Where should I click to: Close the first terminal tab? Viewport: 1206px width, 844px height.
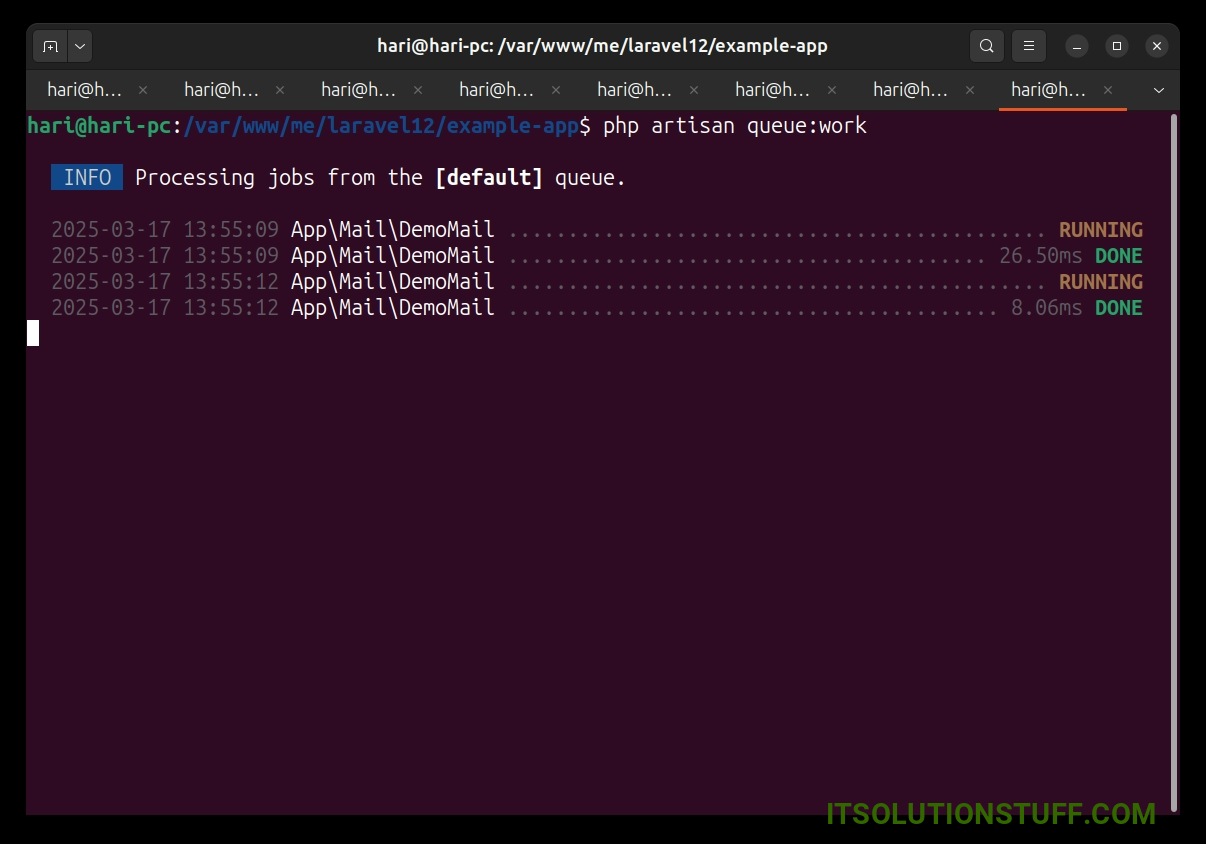(x=143, y=90)
